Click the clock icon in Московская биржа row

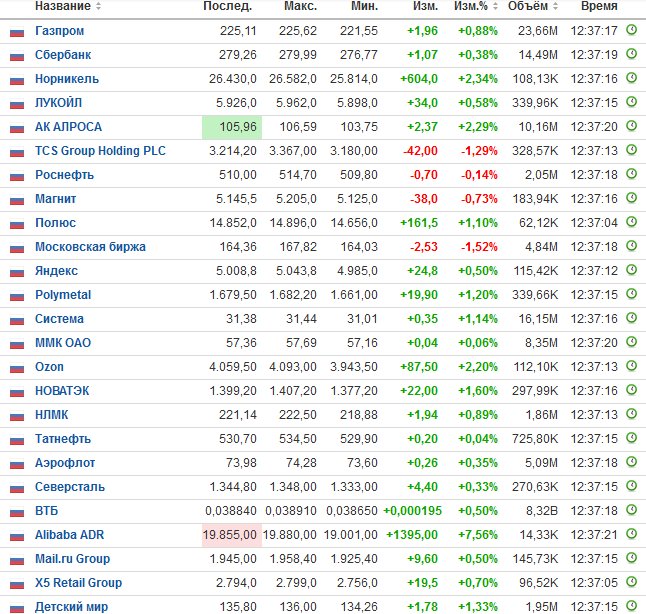pos(631,246)
